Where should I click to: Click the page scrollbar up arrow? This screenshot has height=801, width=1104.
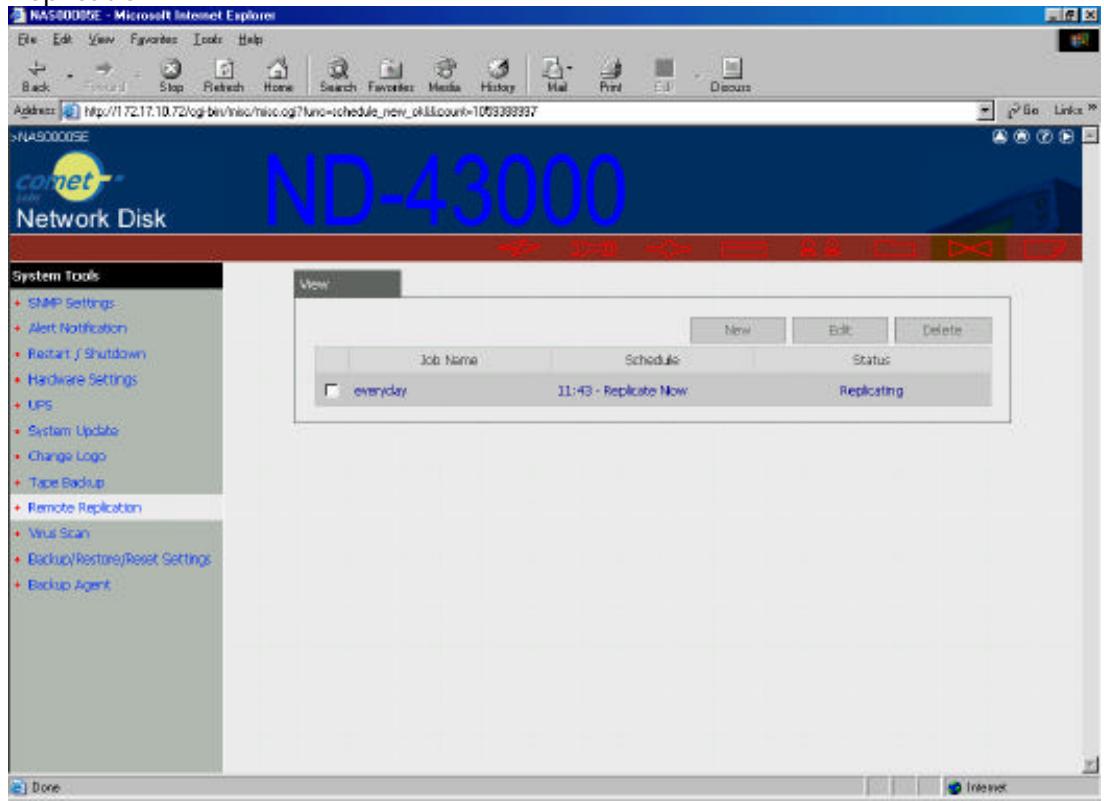[x=1090, y=135]
